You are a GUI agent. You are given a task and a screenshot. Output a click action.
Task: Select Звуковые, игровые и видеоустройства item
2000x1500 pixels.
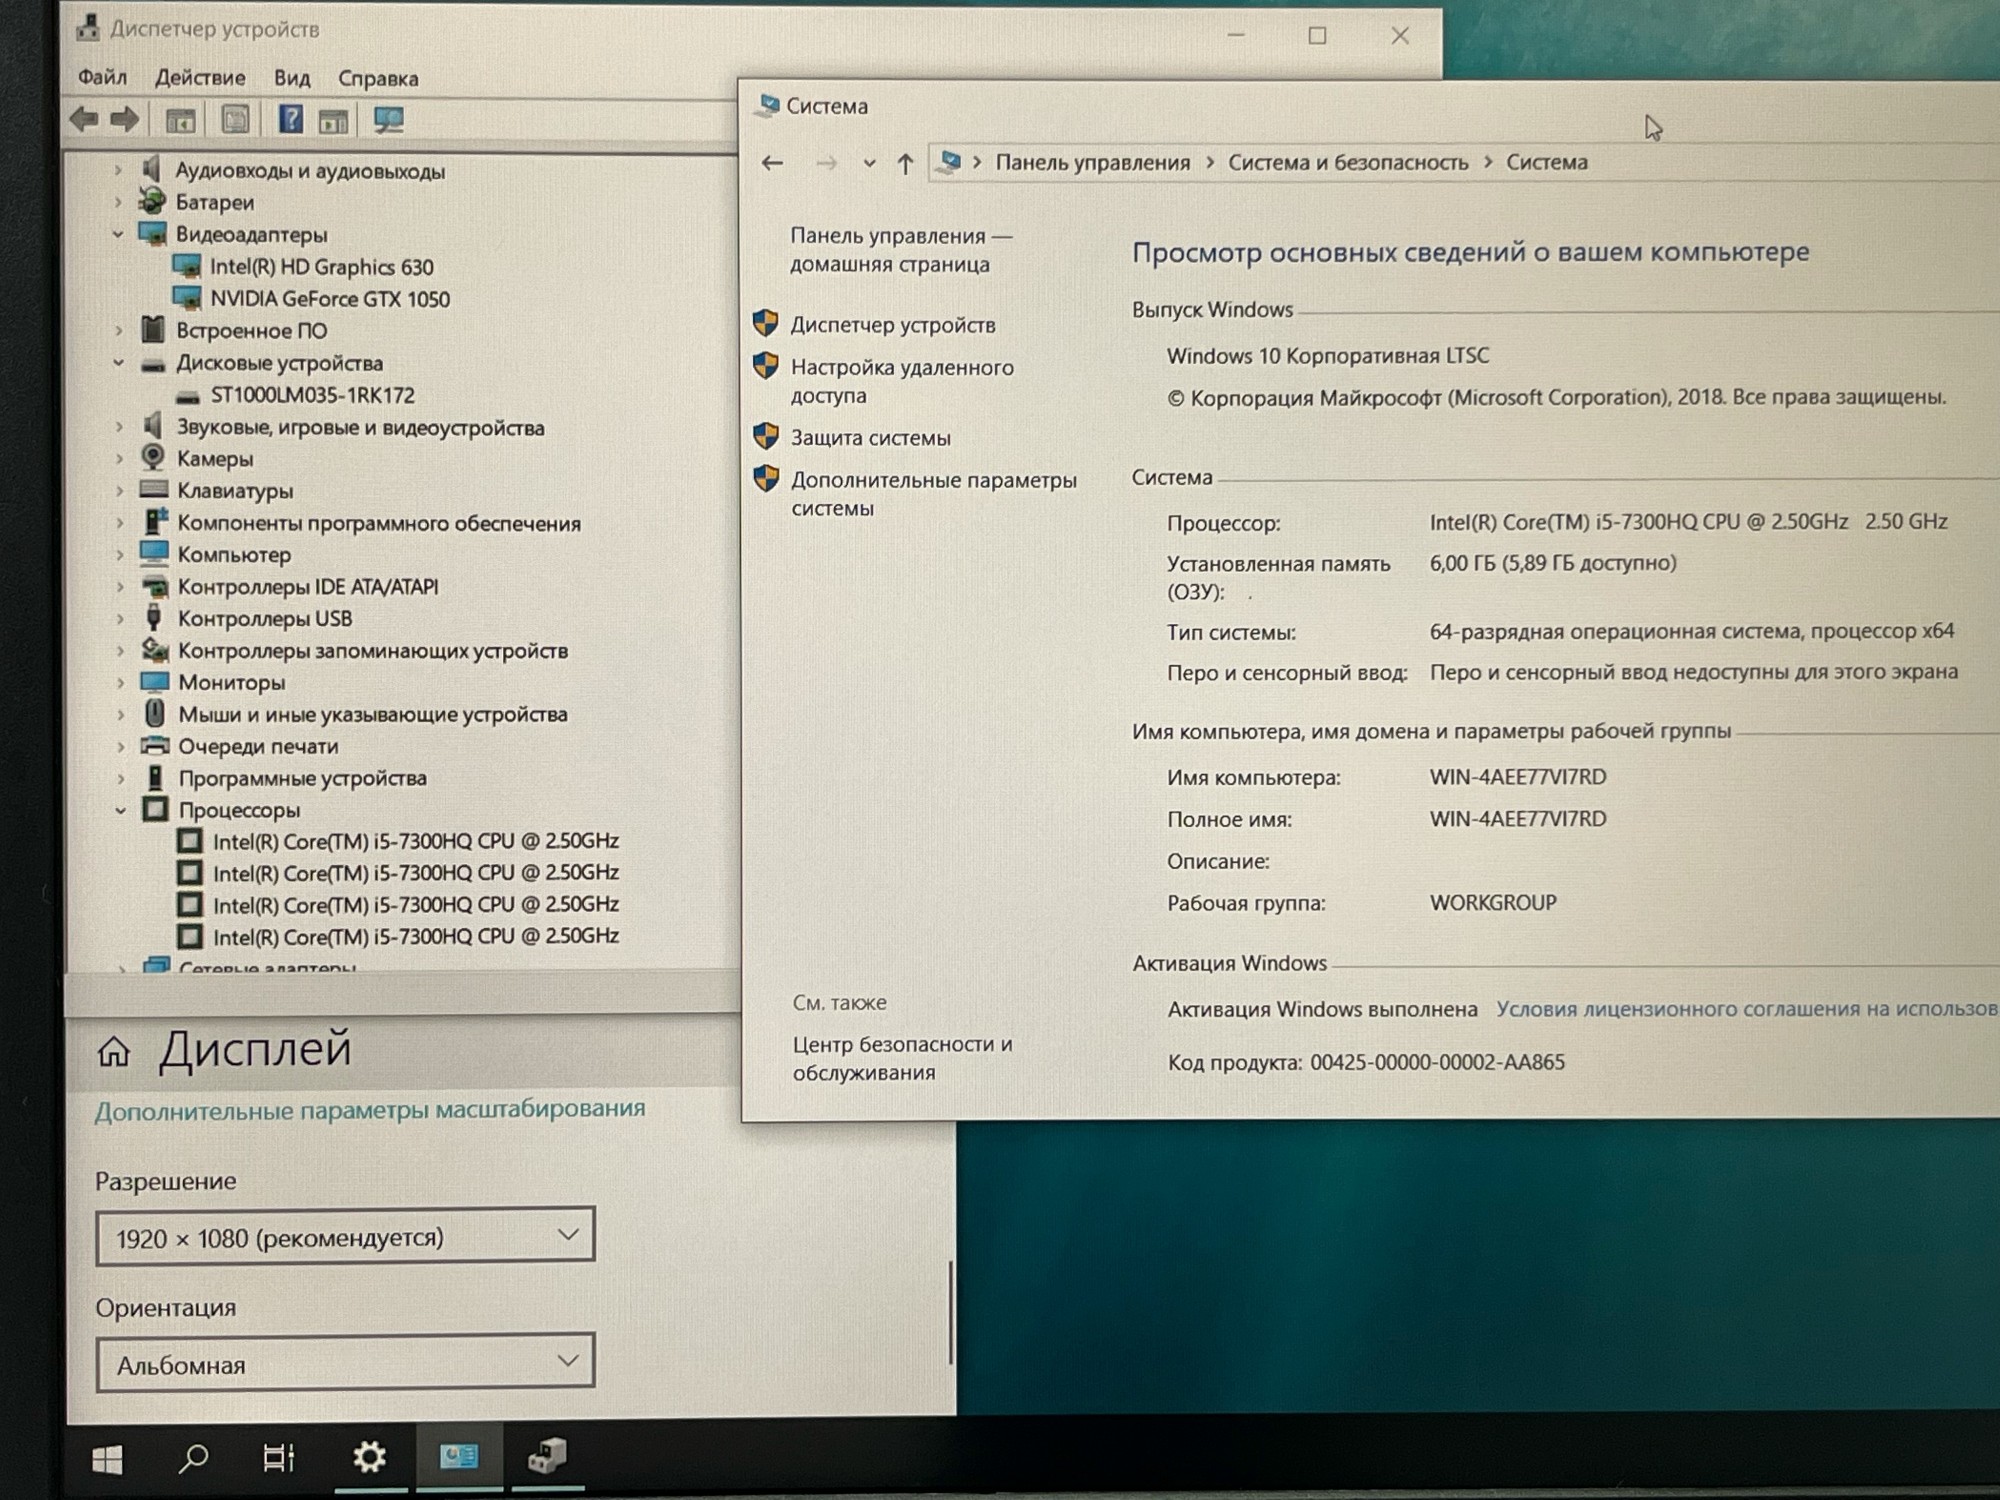tap(361, 427)
